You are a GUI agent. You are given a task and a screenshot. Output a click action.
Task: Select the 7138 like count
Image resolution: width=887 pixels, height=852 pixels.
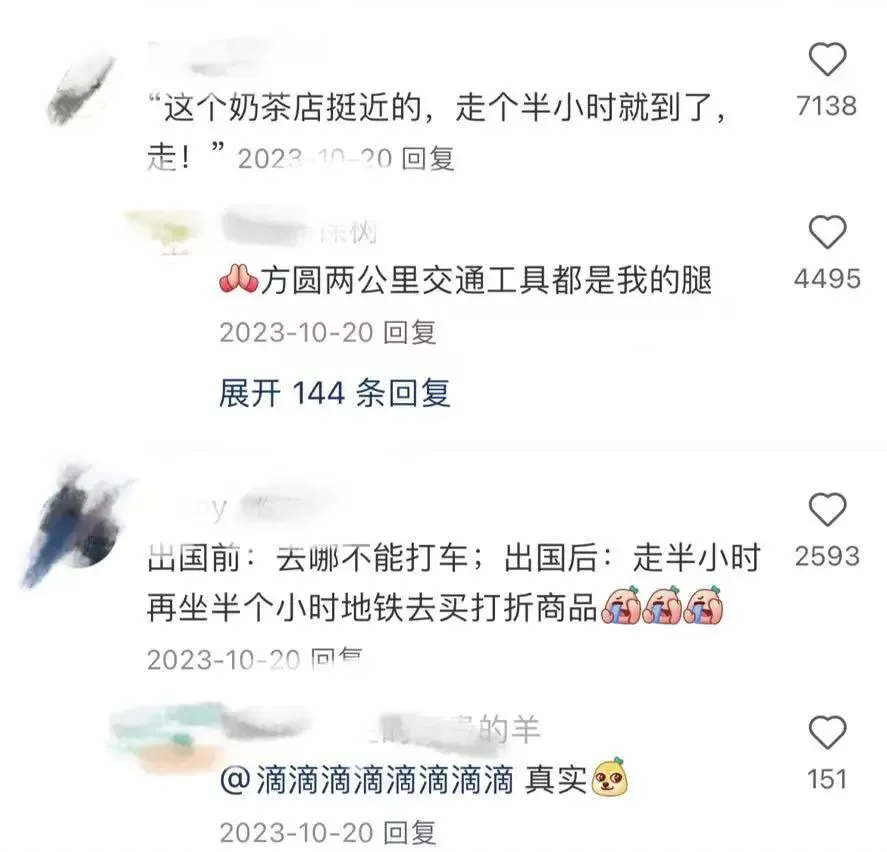pyautogui.click(x=826, y=106)
